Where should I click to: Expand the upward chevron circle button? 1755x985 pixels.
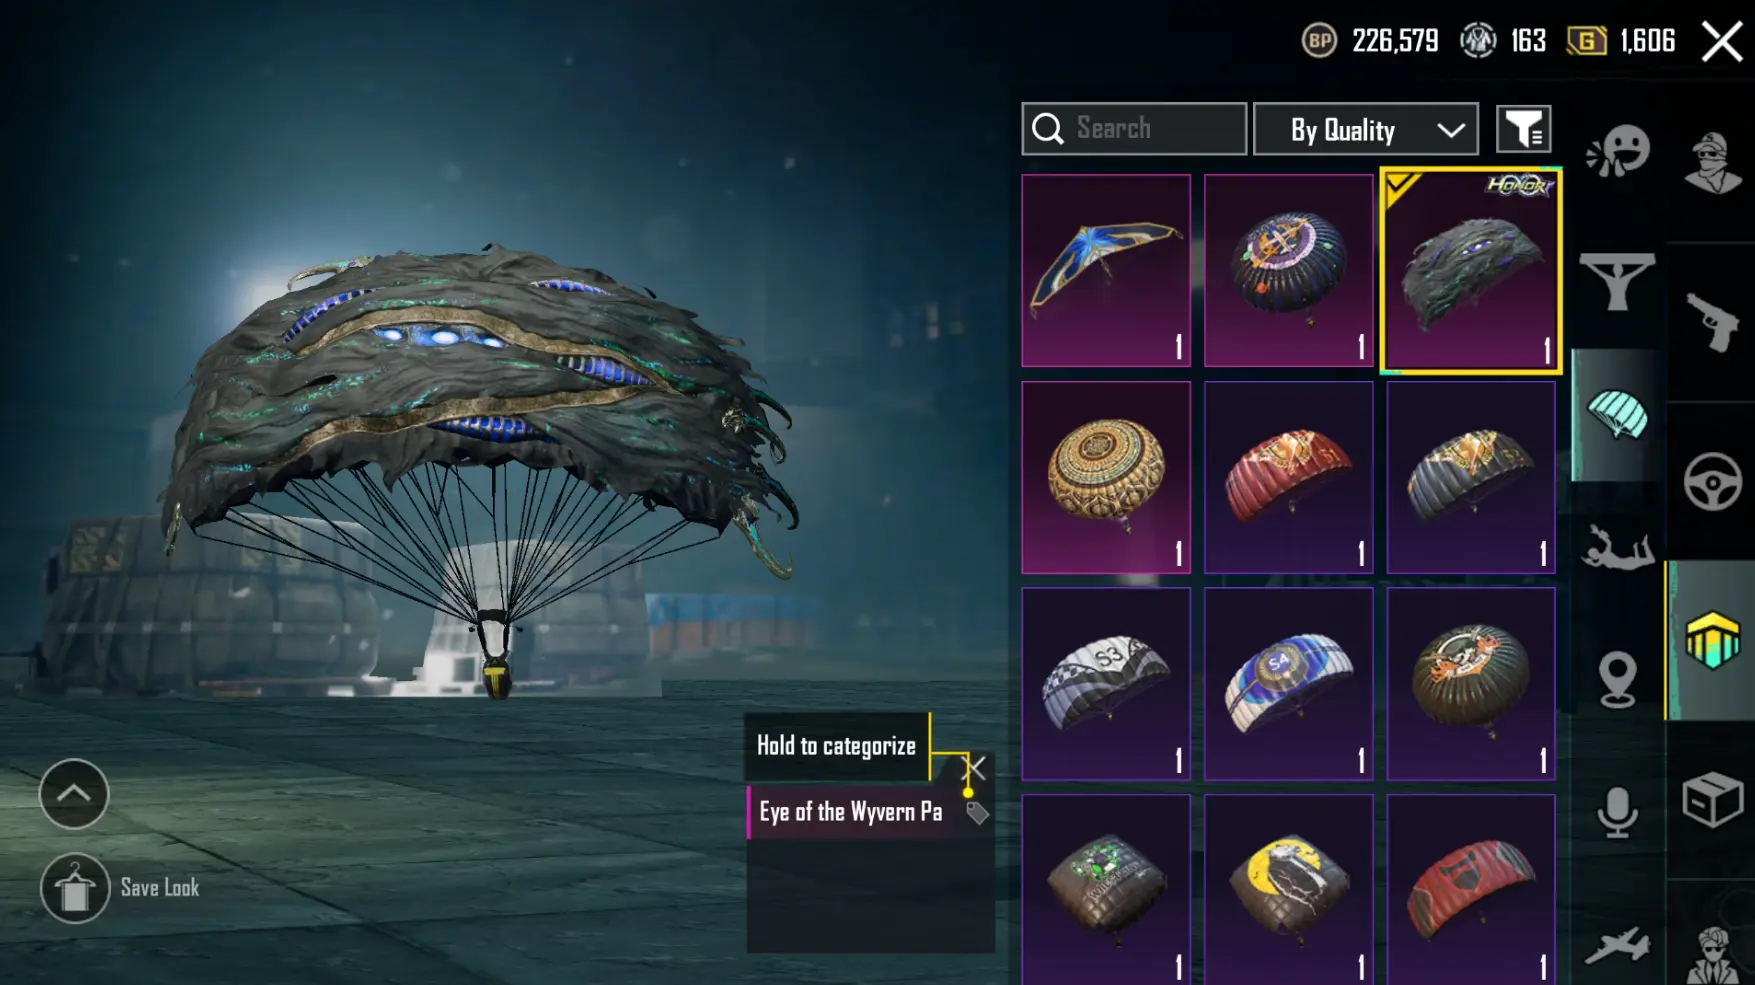point(74,794)
